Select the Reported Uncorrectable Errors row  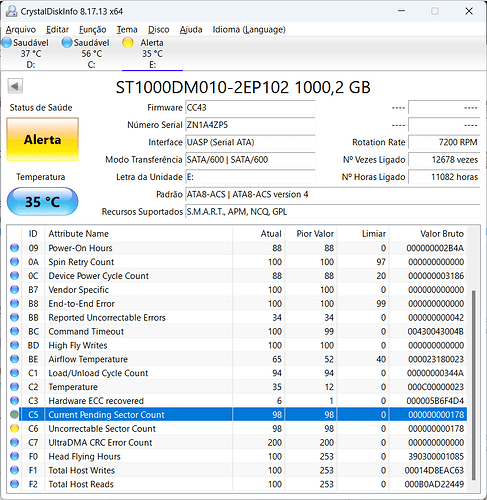click(x=237, y=317)
